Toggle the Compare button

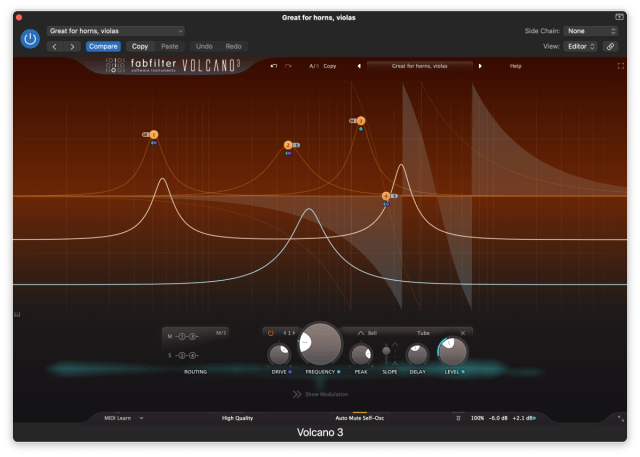point(103,47)
